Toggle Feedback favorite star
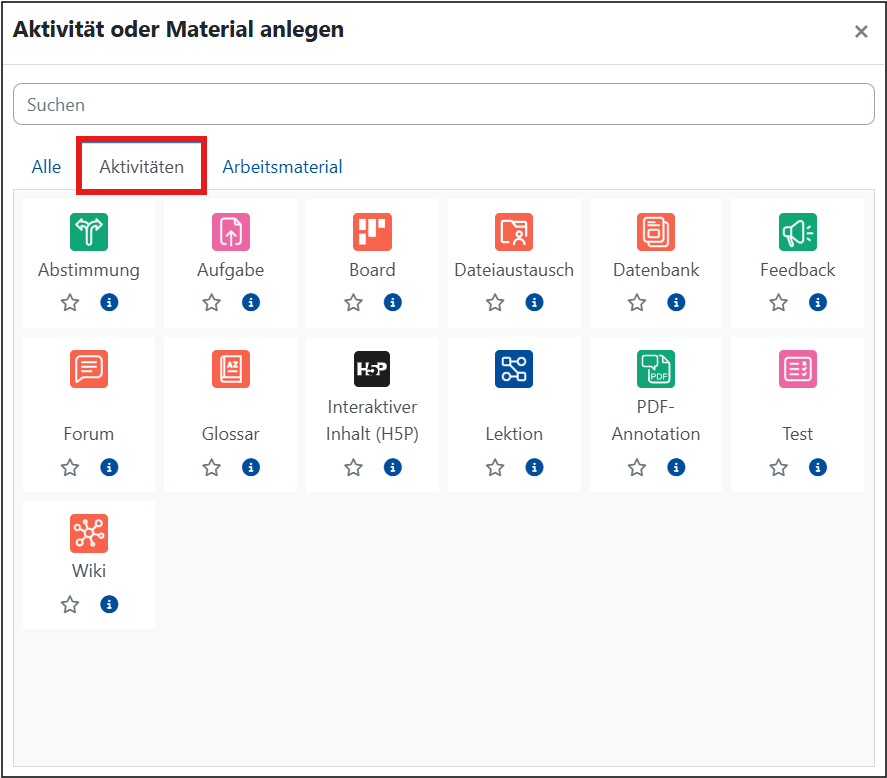 778,303
